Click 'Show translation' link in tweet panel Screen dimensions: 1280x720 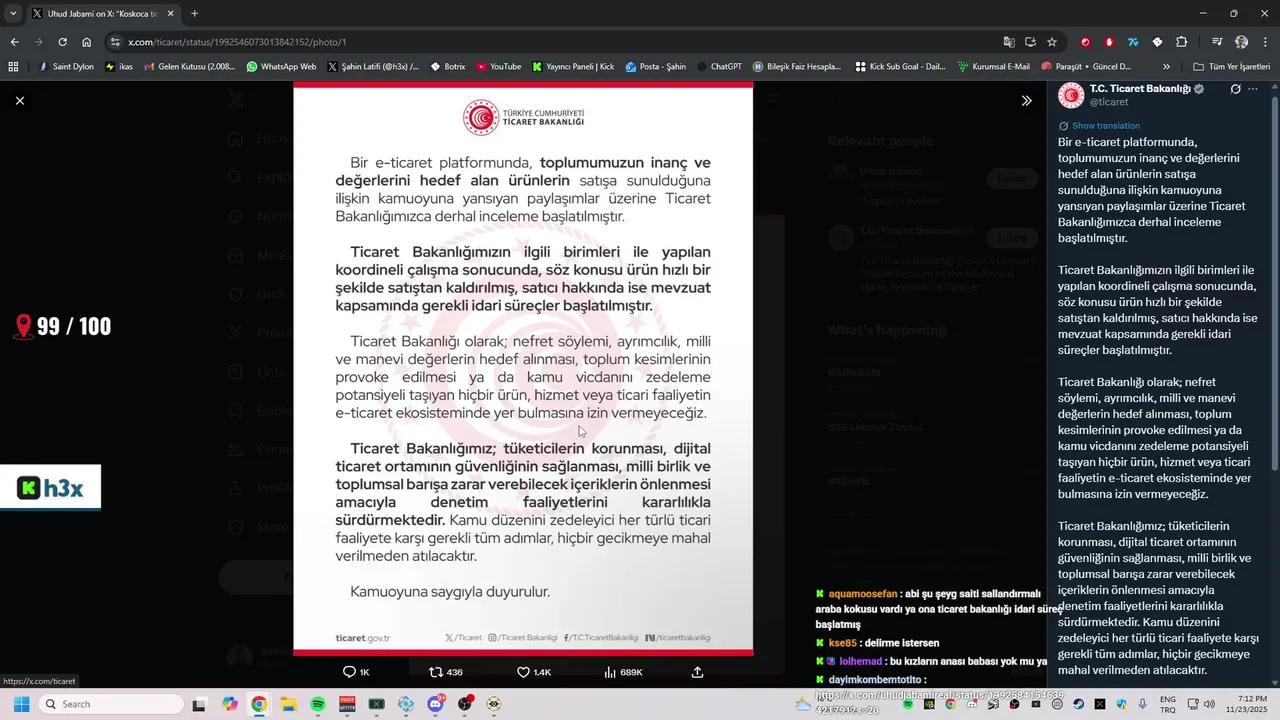[1105, 126]
